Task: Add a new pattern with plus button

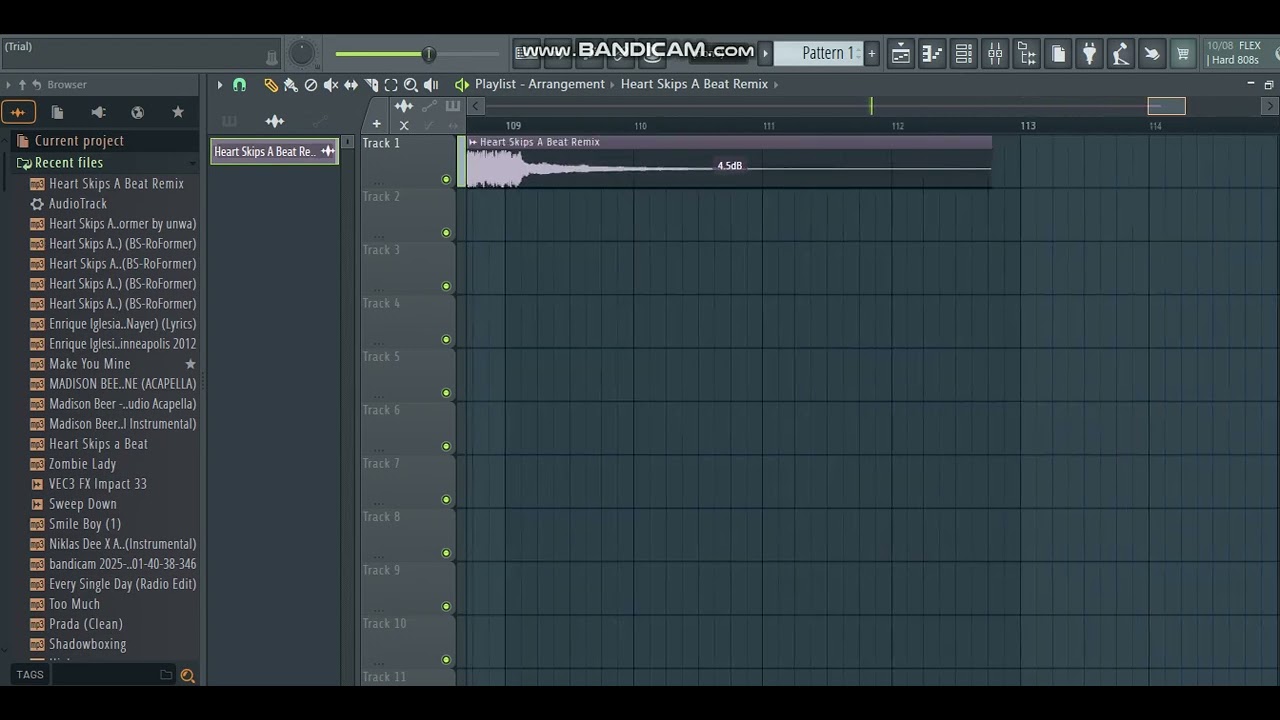Action: [871, 53]
